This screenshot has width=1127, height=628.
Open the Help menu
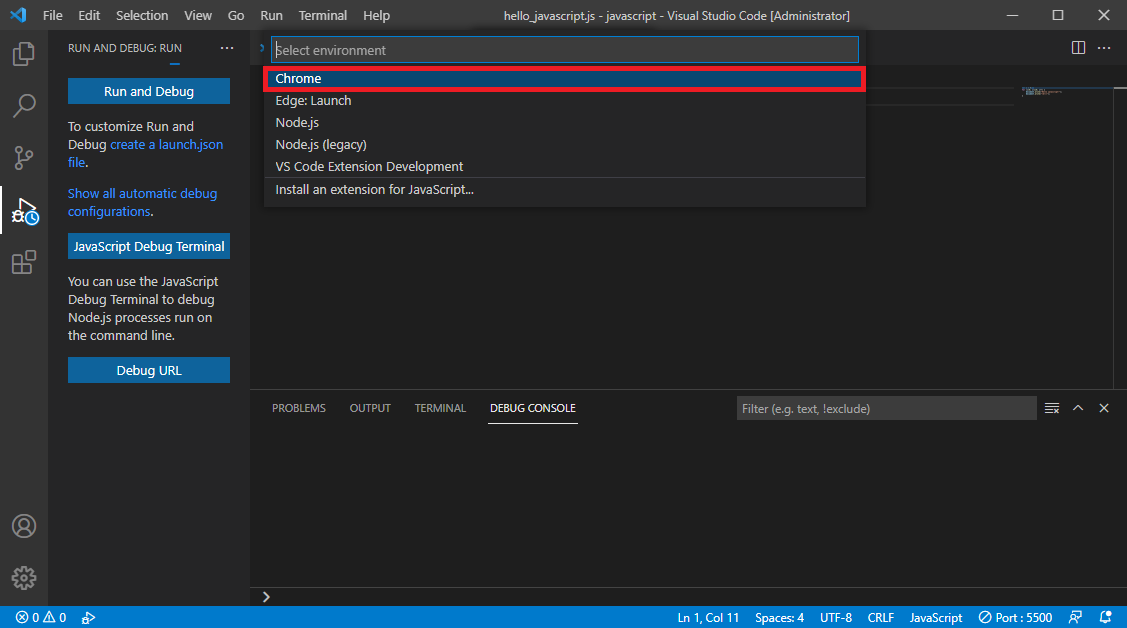[x=376, y=15]
